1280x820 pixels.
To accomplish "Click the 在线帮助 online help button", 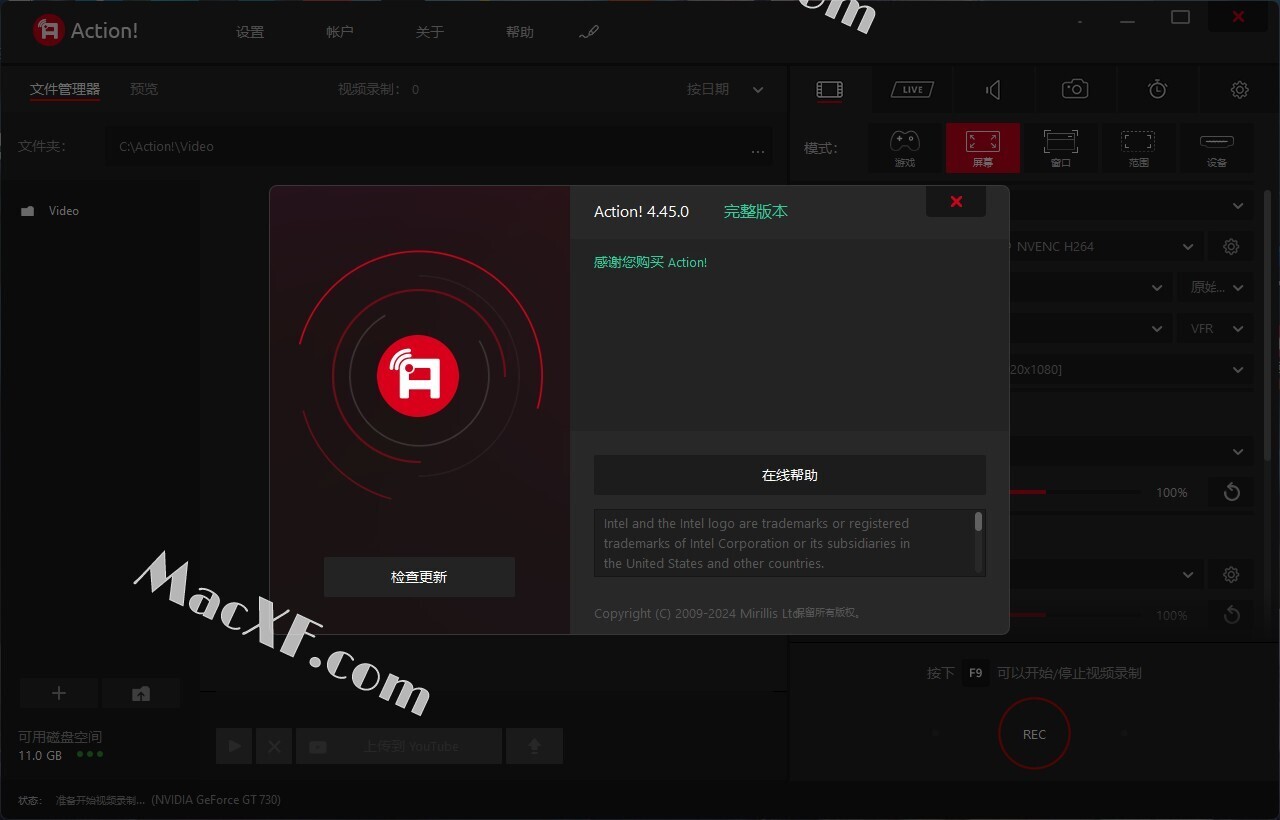I will coord(790,475).
